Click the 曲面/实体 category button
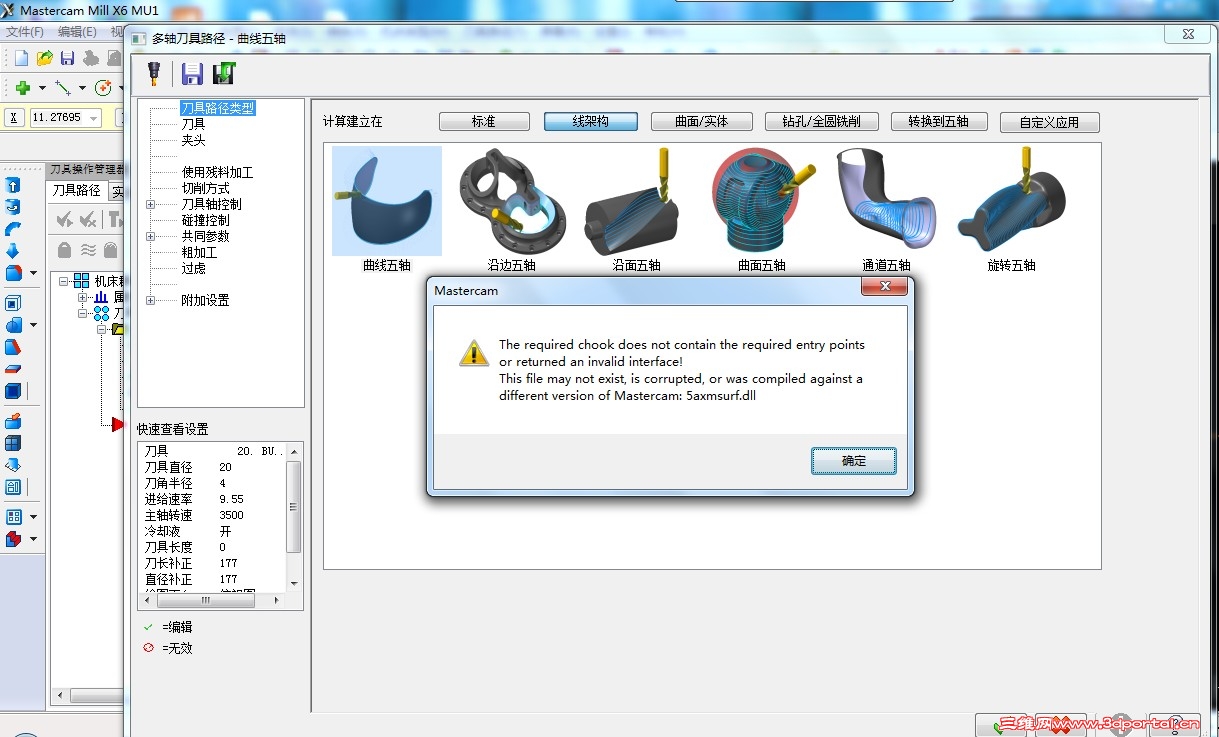Viewport: 1219px width, 737px height. (701, 121)
